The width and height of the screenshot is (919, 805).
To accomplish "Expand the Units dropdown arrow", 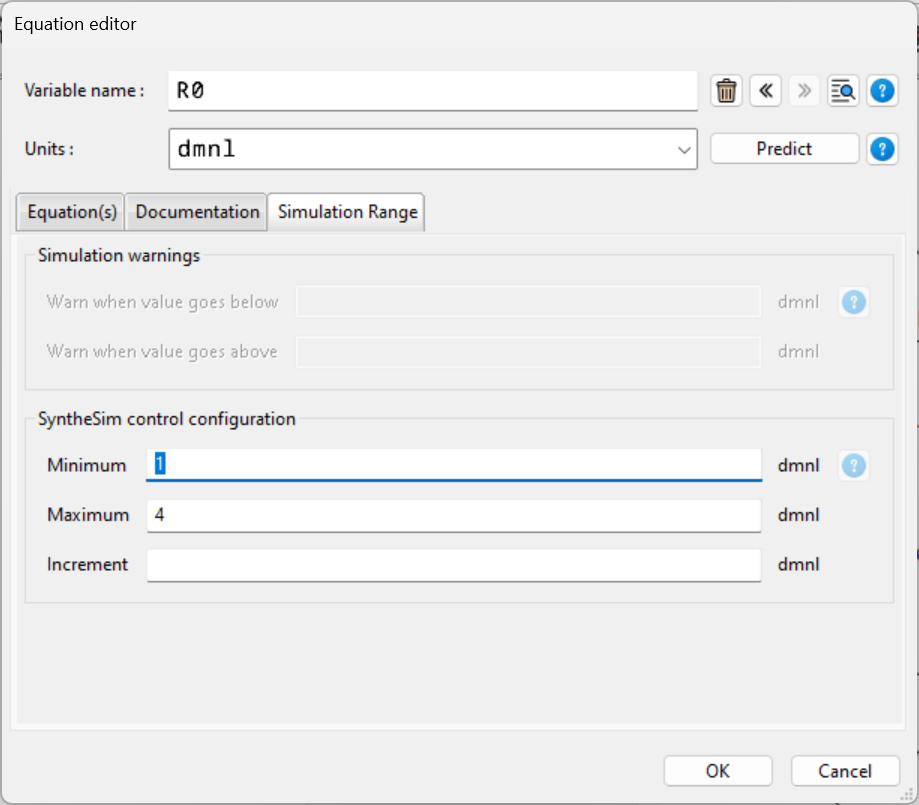I will [x=684, y=150].
